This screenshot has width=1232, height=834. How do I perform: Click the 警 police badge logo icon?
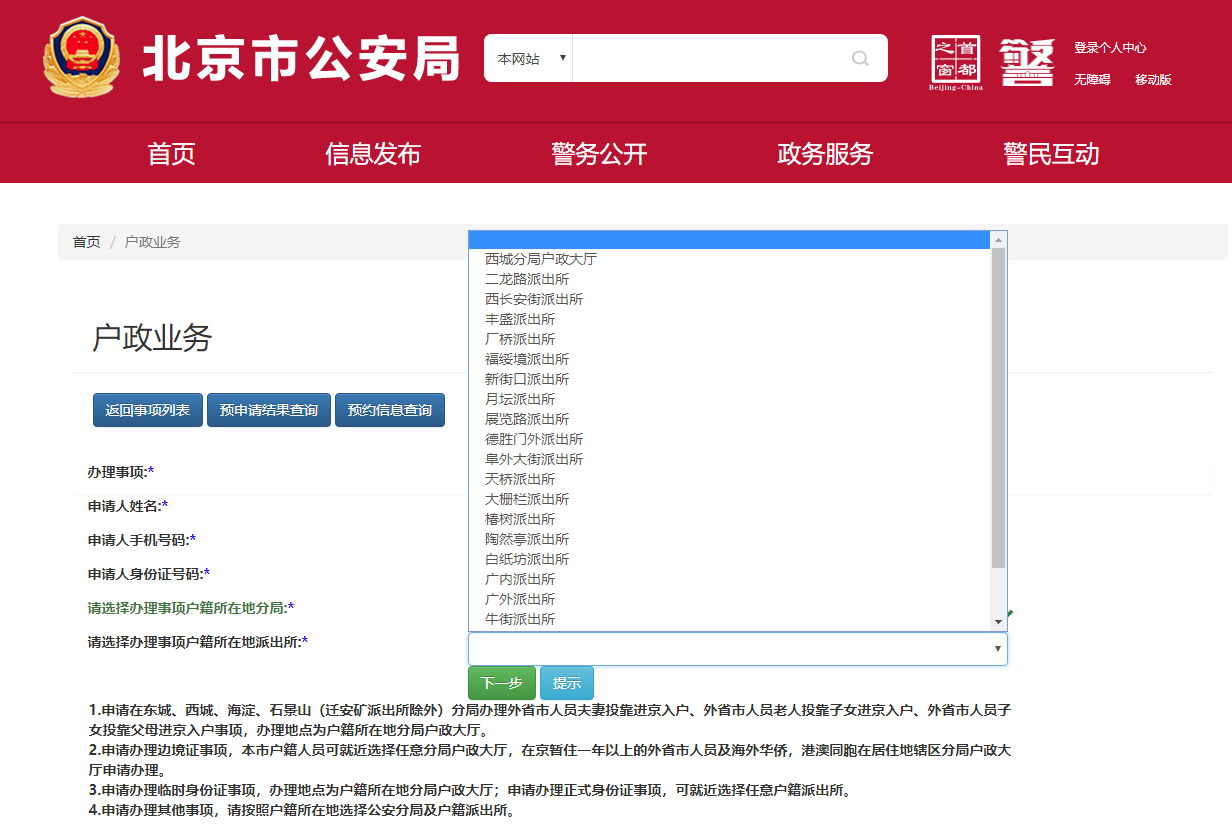(x=1026, y=62)
